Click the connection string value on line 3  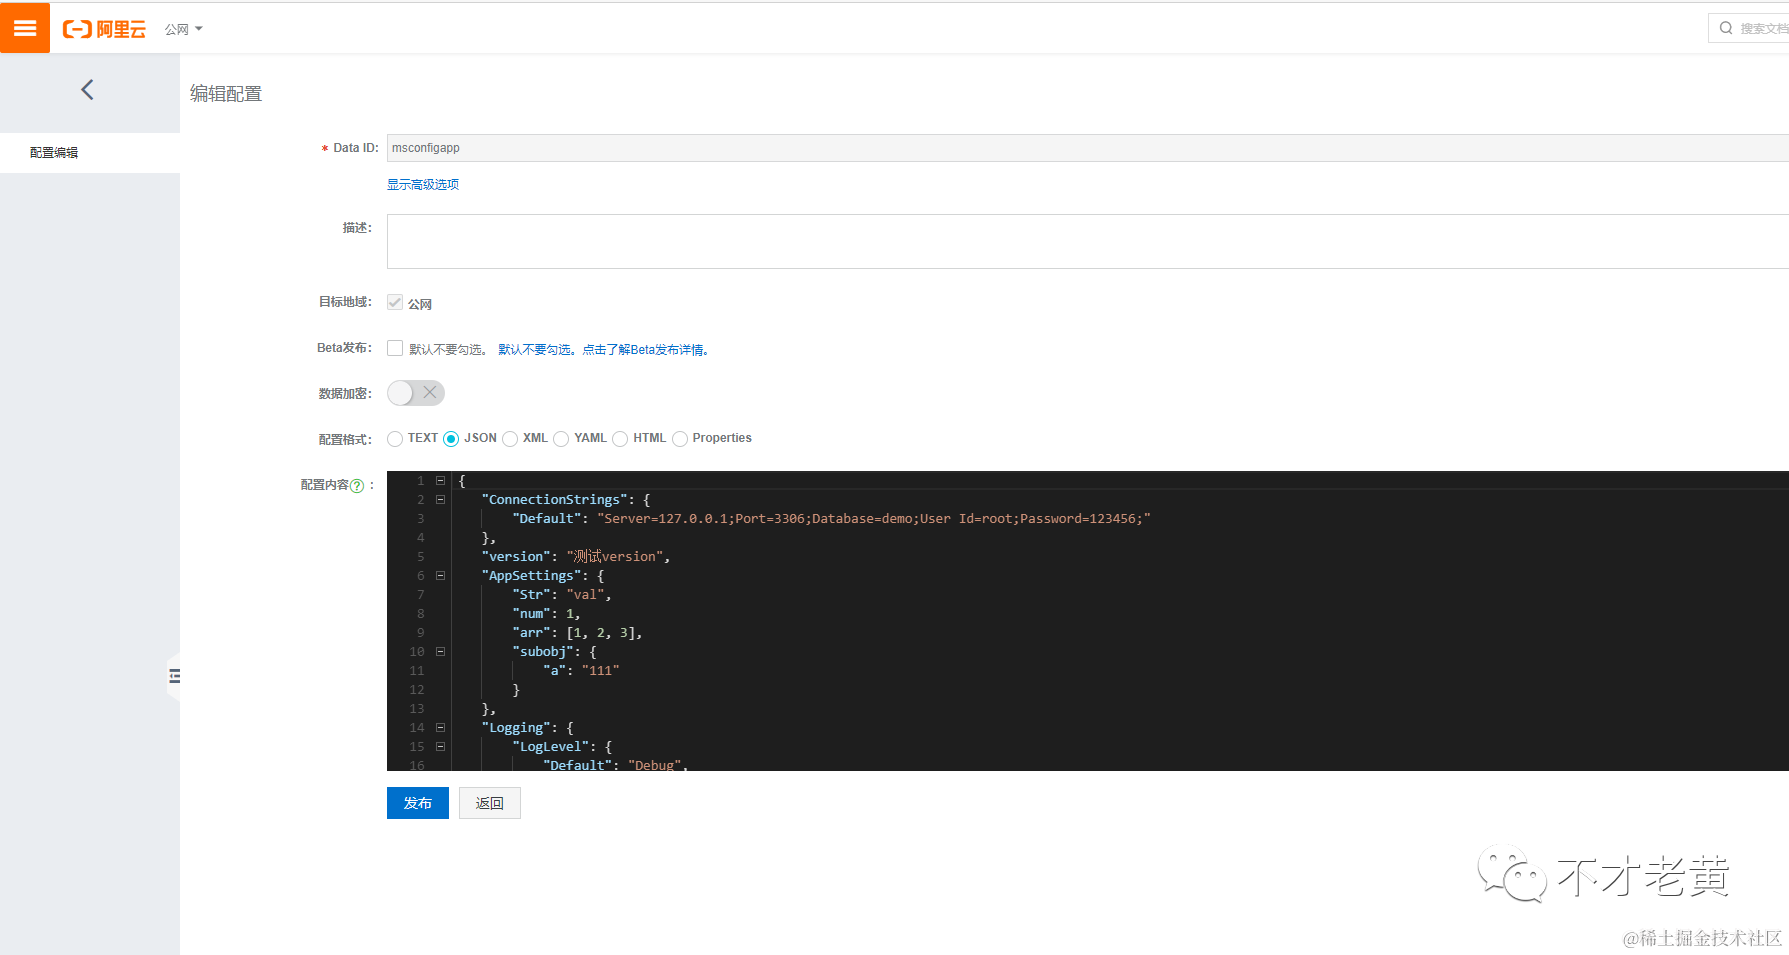[x=874, y=519]
